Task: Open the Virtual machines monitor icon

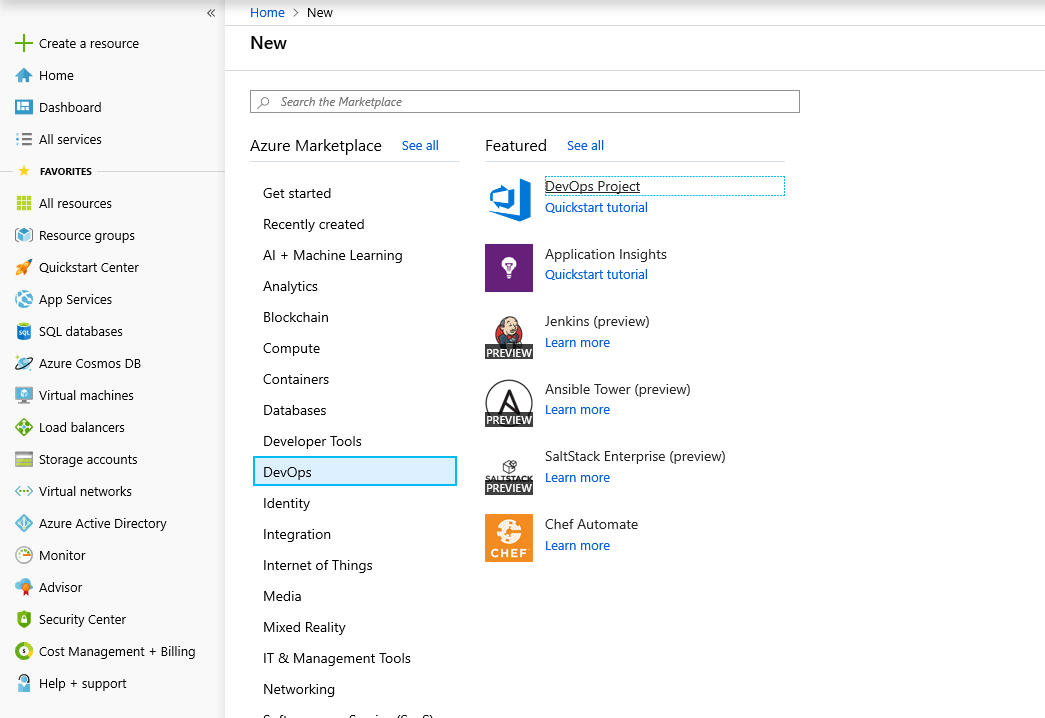Action: (23, 395)
